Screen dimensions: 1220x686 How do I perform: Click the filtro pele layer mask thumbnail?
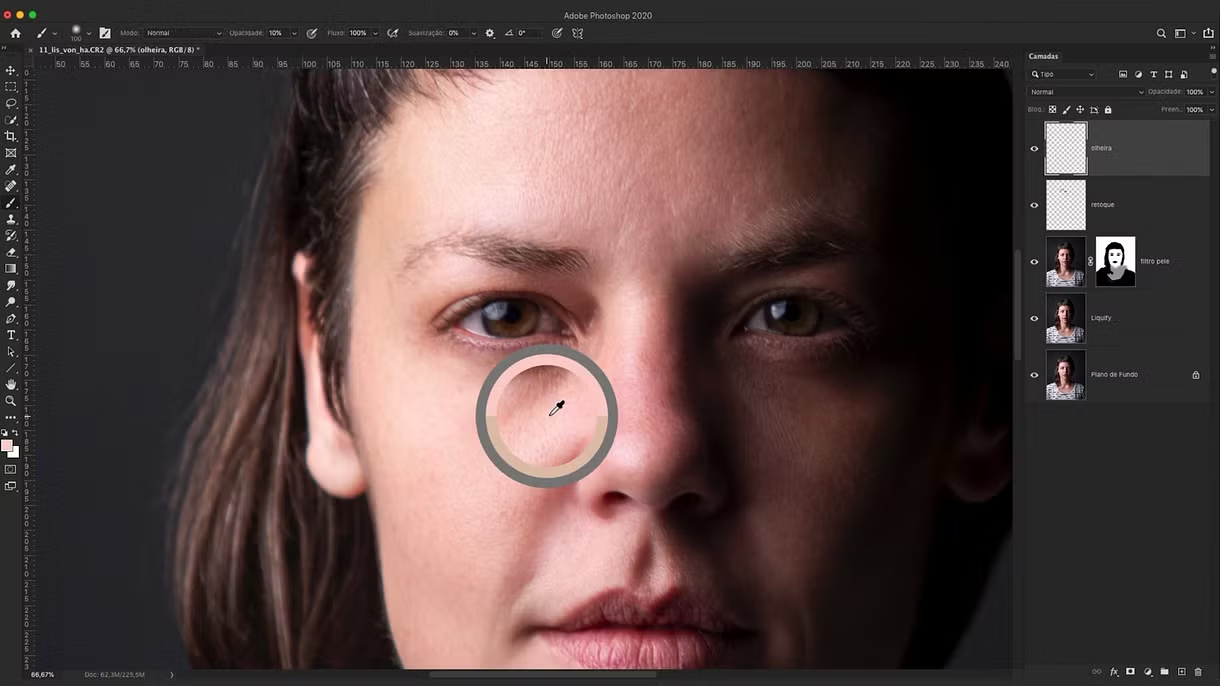click(x=1115, y=261)
